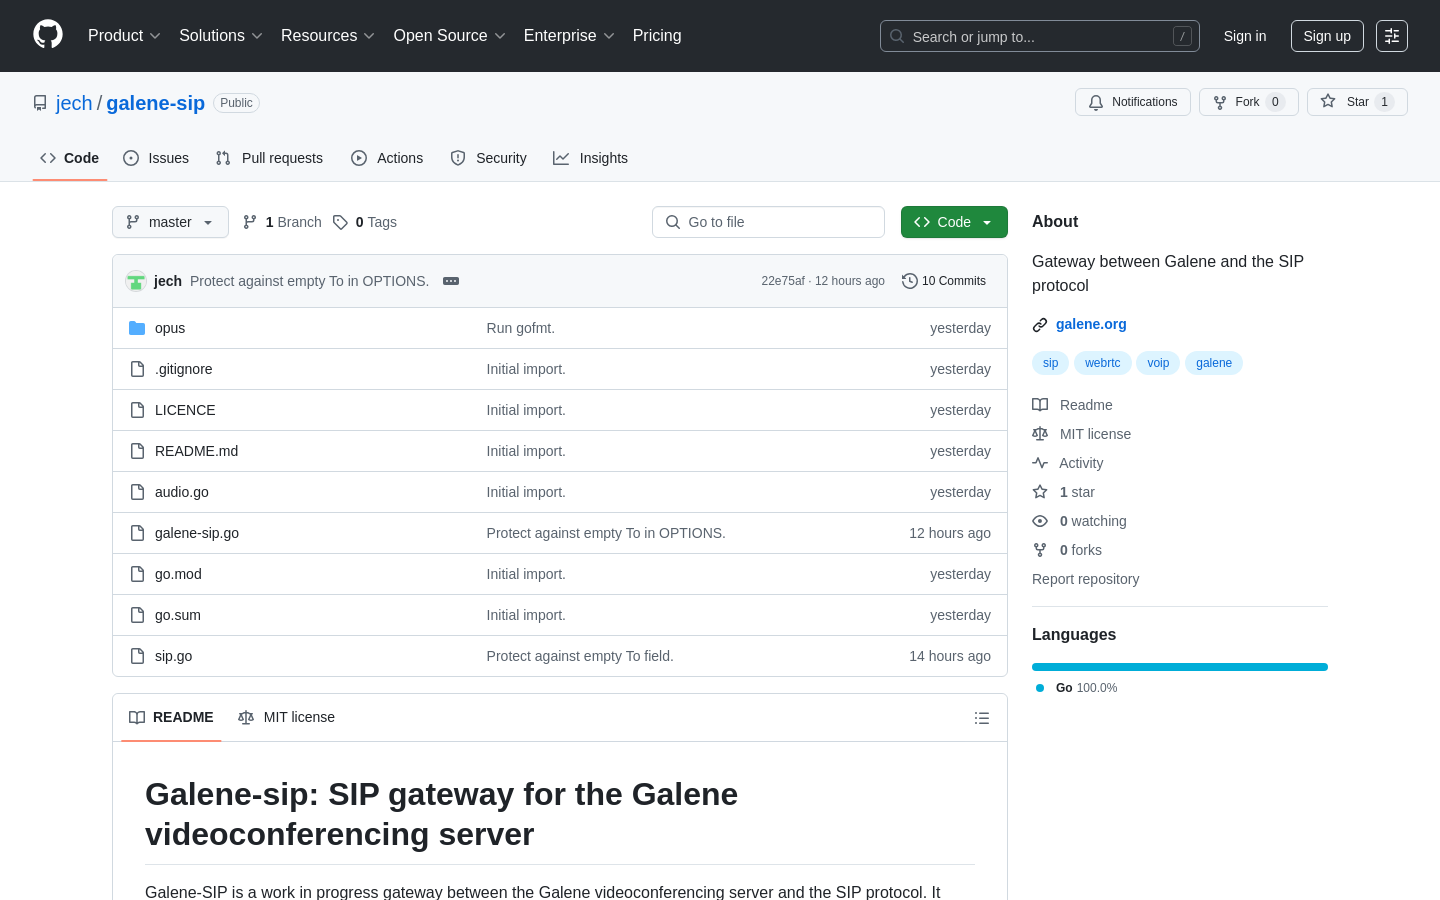Viewport: 1440px width, 900px height.
Task: Click the fork icon beside 0 forks
Action: (1040, 550)
